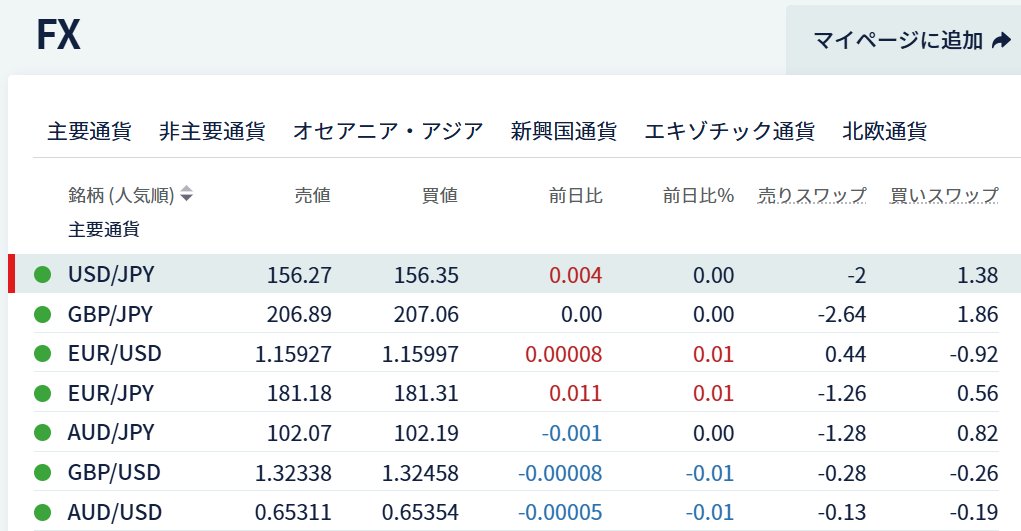
Task: Click EUR/JPY daily change 0.011
Action: click(x=576, y=394)
